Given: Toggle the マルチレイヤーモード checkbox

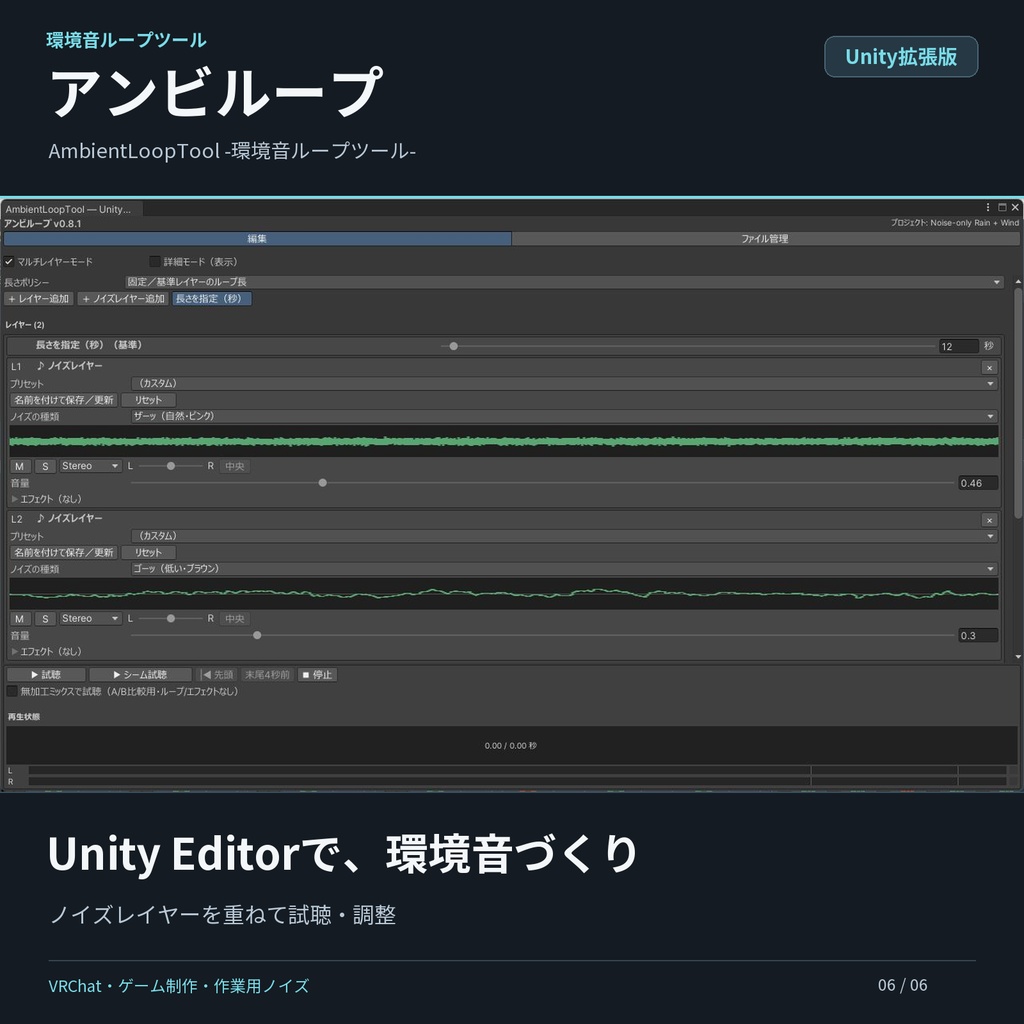Looking at the screenshot, I should [x=9, y=261].
